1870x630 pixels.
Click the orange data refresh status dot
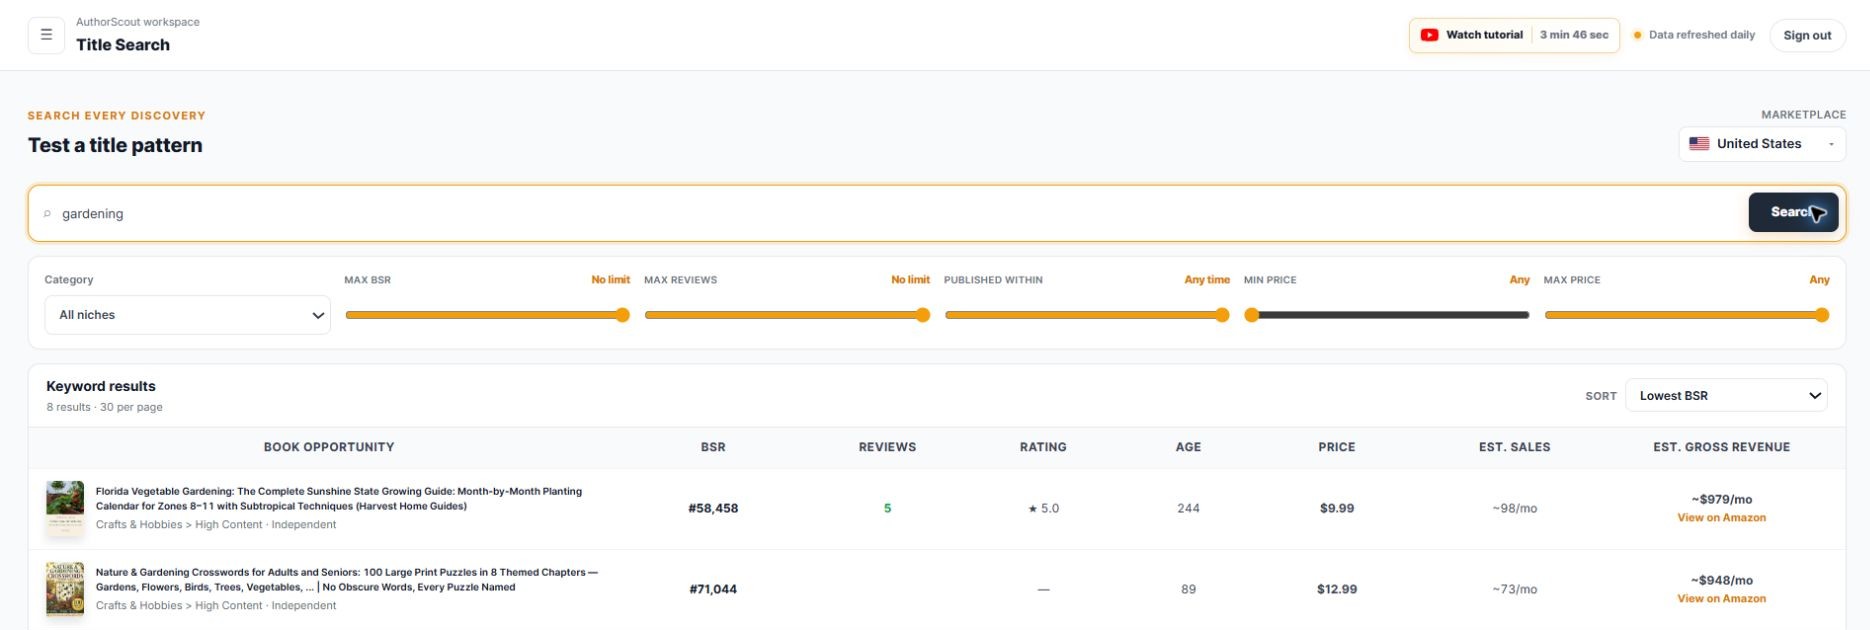coord(1637,35)
